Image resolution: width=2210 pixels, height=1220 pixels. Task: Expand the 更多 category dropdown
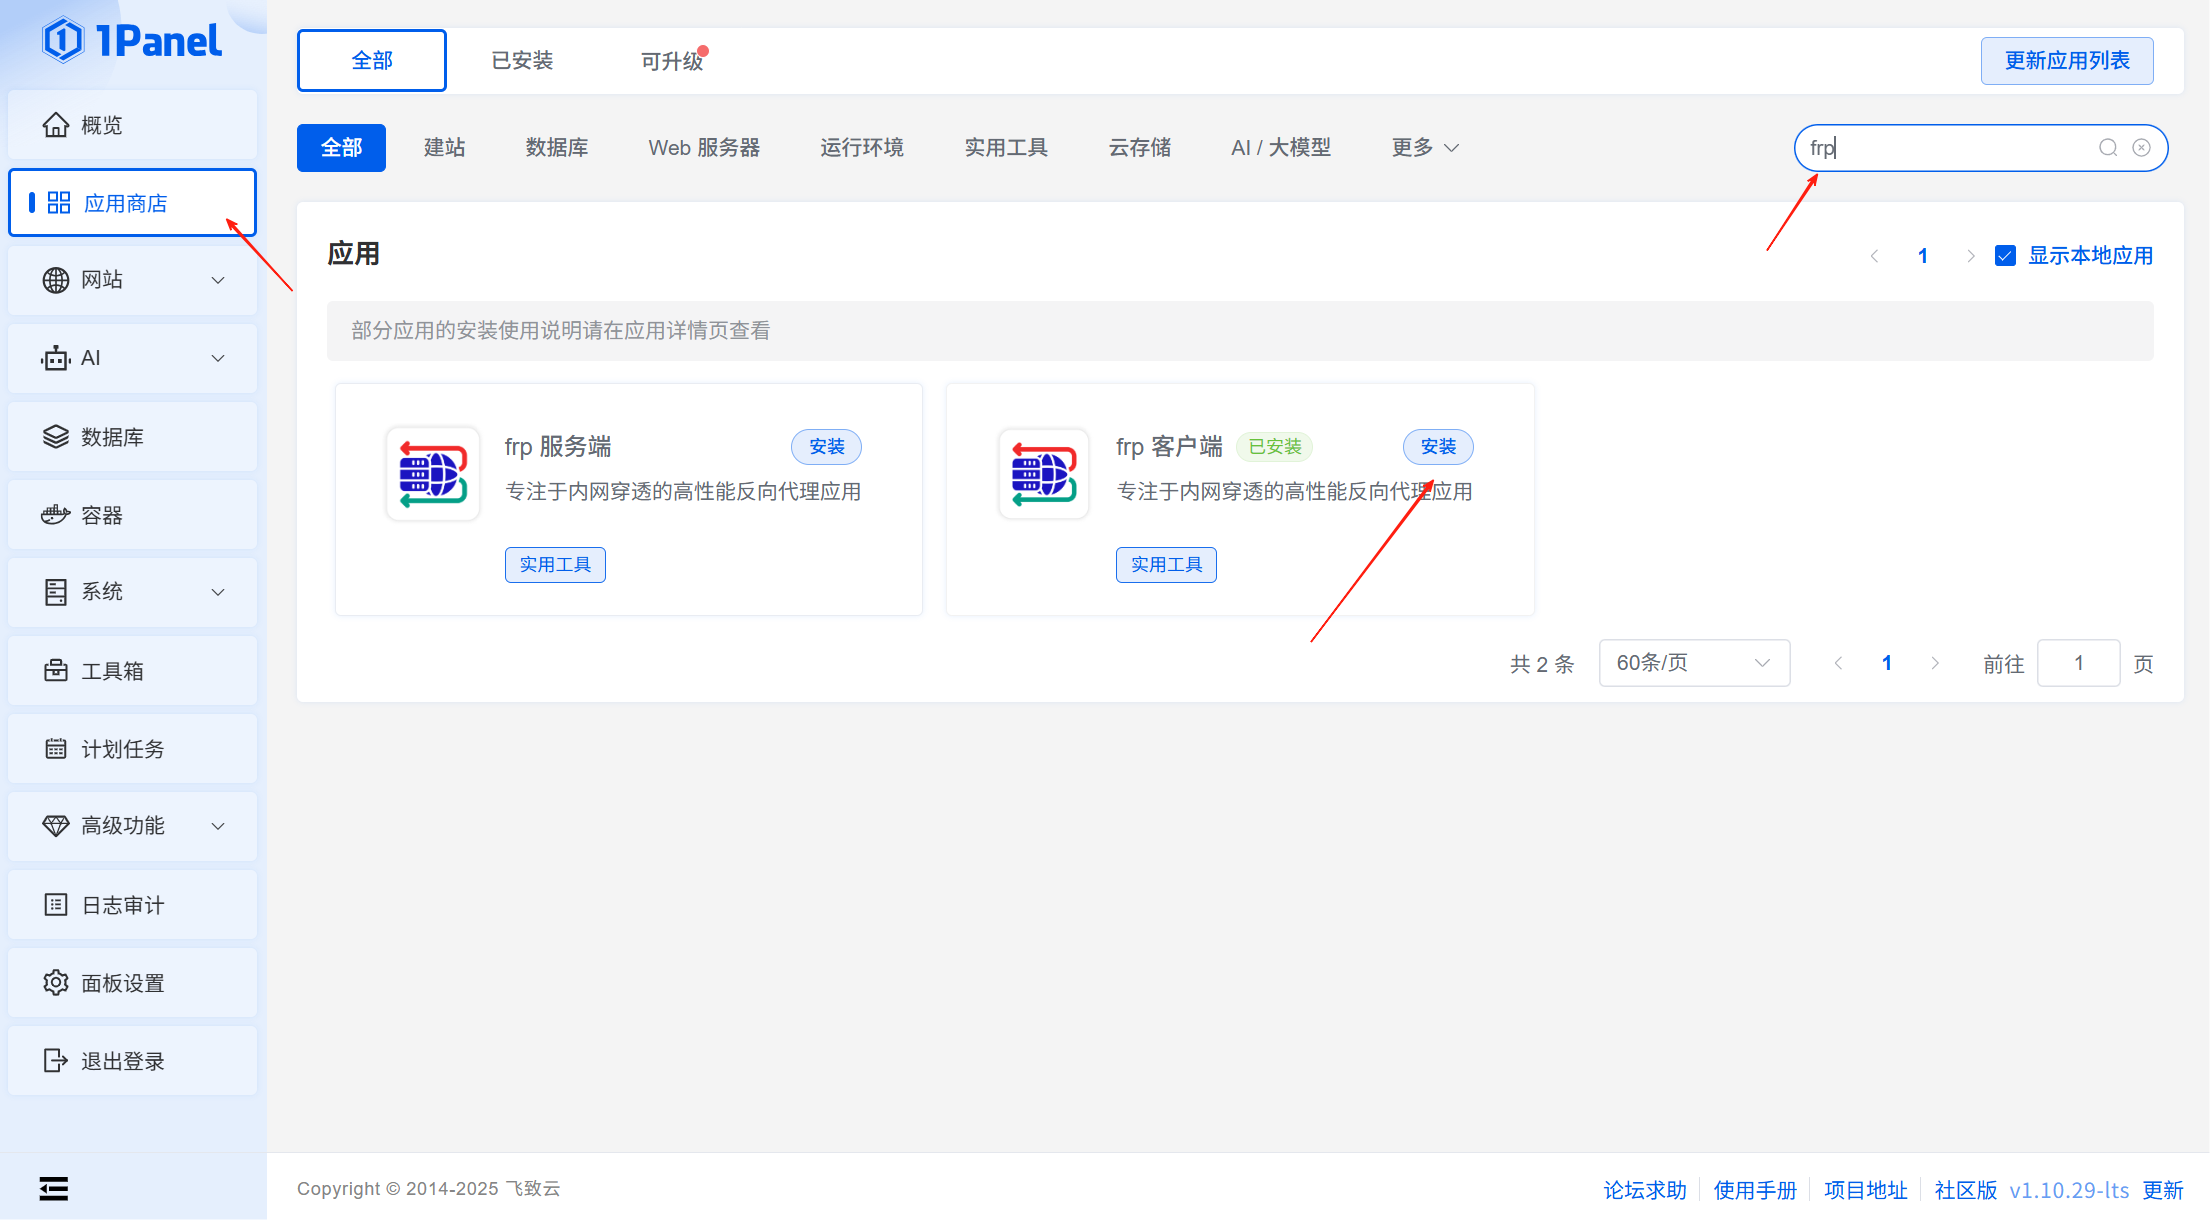1425,148
